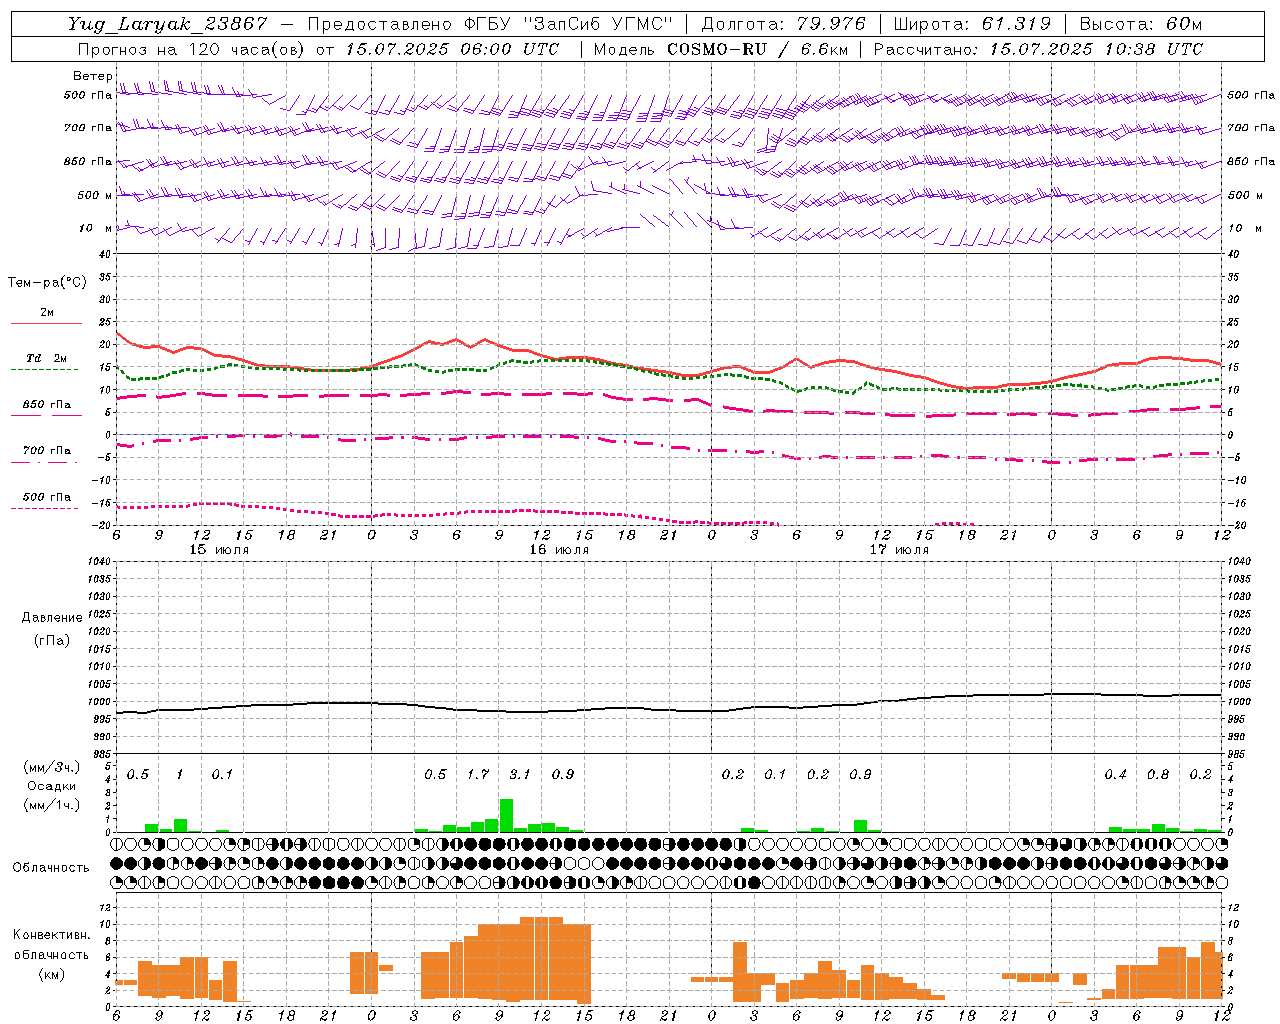1280x1024 pixels.
Task: Click the '(мм/1ч.)' hourly precipitation unit label
Action: click(52, 805)
